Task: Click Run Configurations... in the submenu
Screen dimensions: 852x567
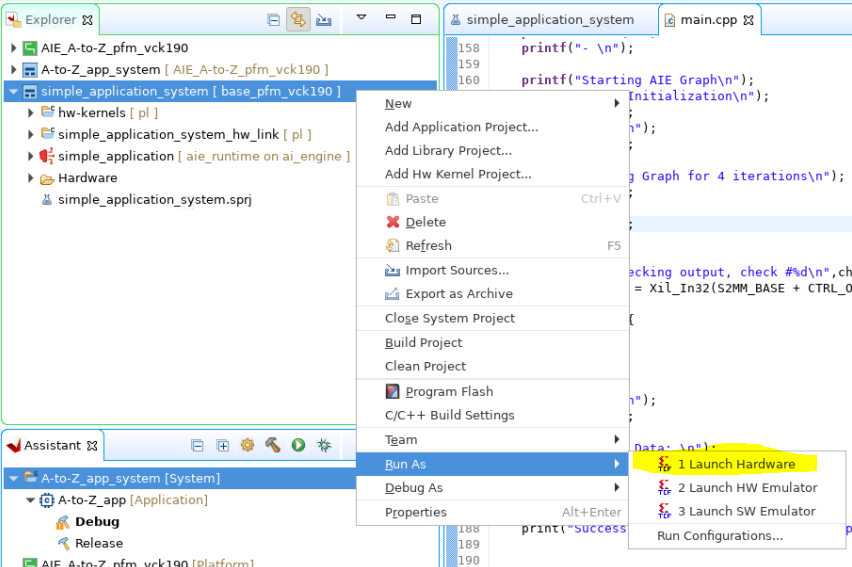Action: 719,535
